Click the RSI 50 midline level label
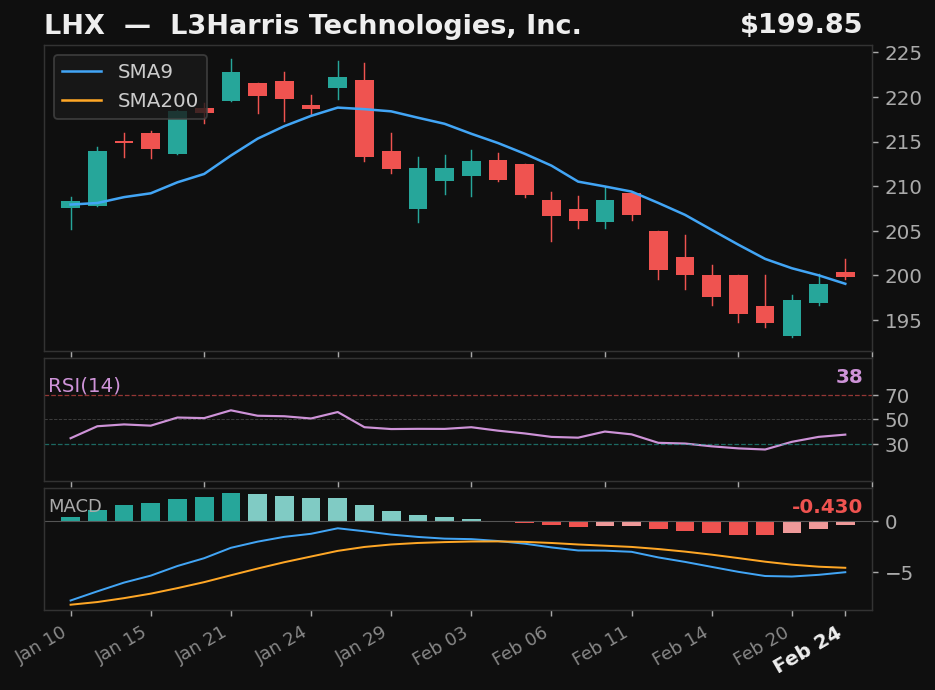This screenshot has width=935, height=690. click(x=897, y=420)
